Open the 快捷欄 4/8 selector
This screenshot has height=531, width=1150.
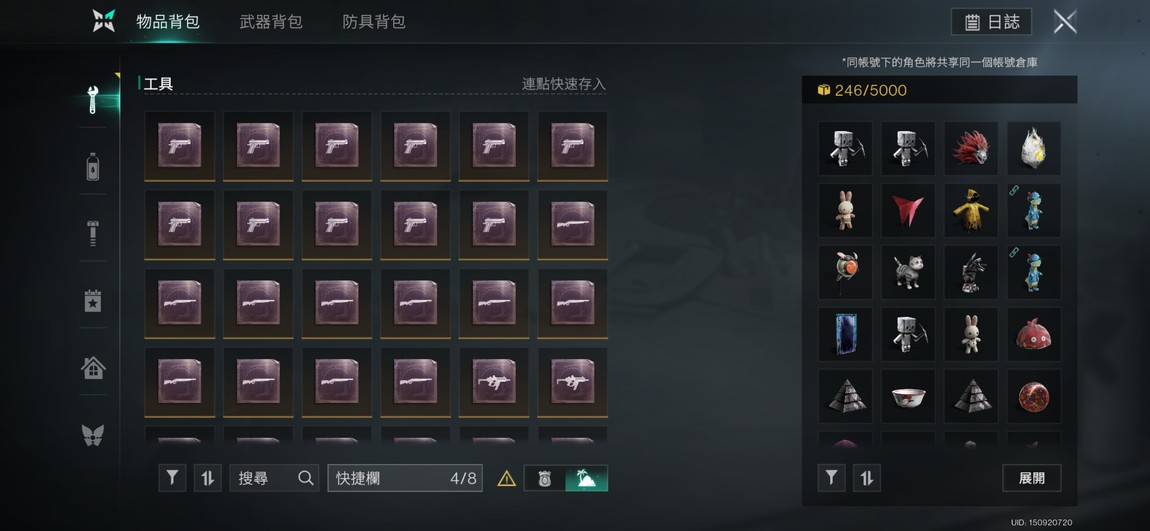click(x=405, y=478)
